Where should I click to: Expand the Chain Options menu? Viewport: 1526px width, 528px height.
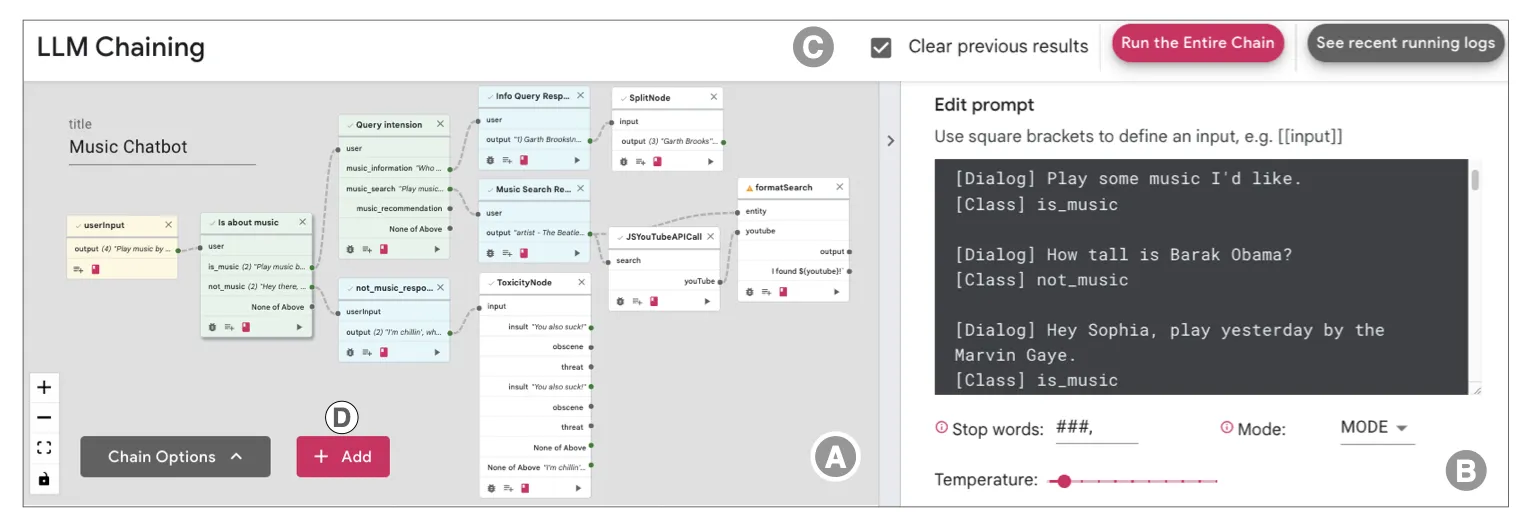[175, 457]
